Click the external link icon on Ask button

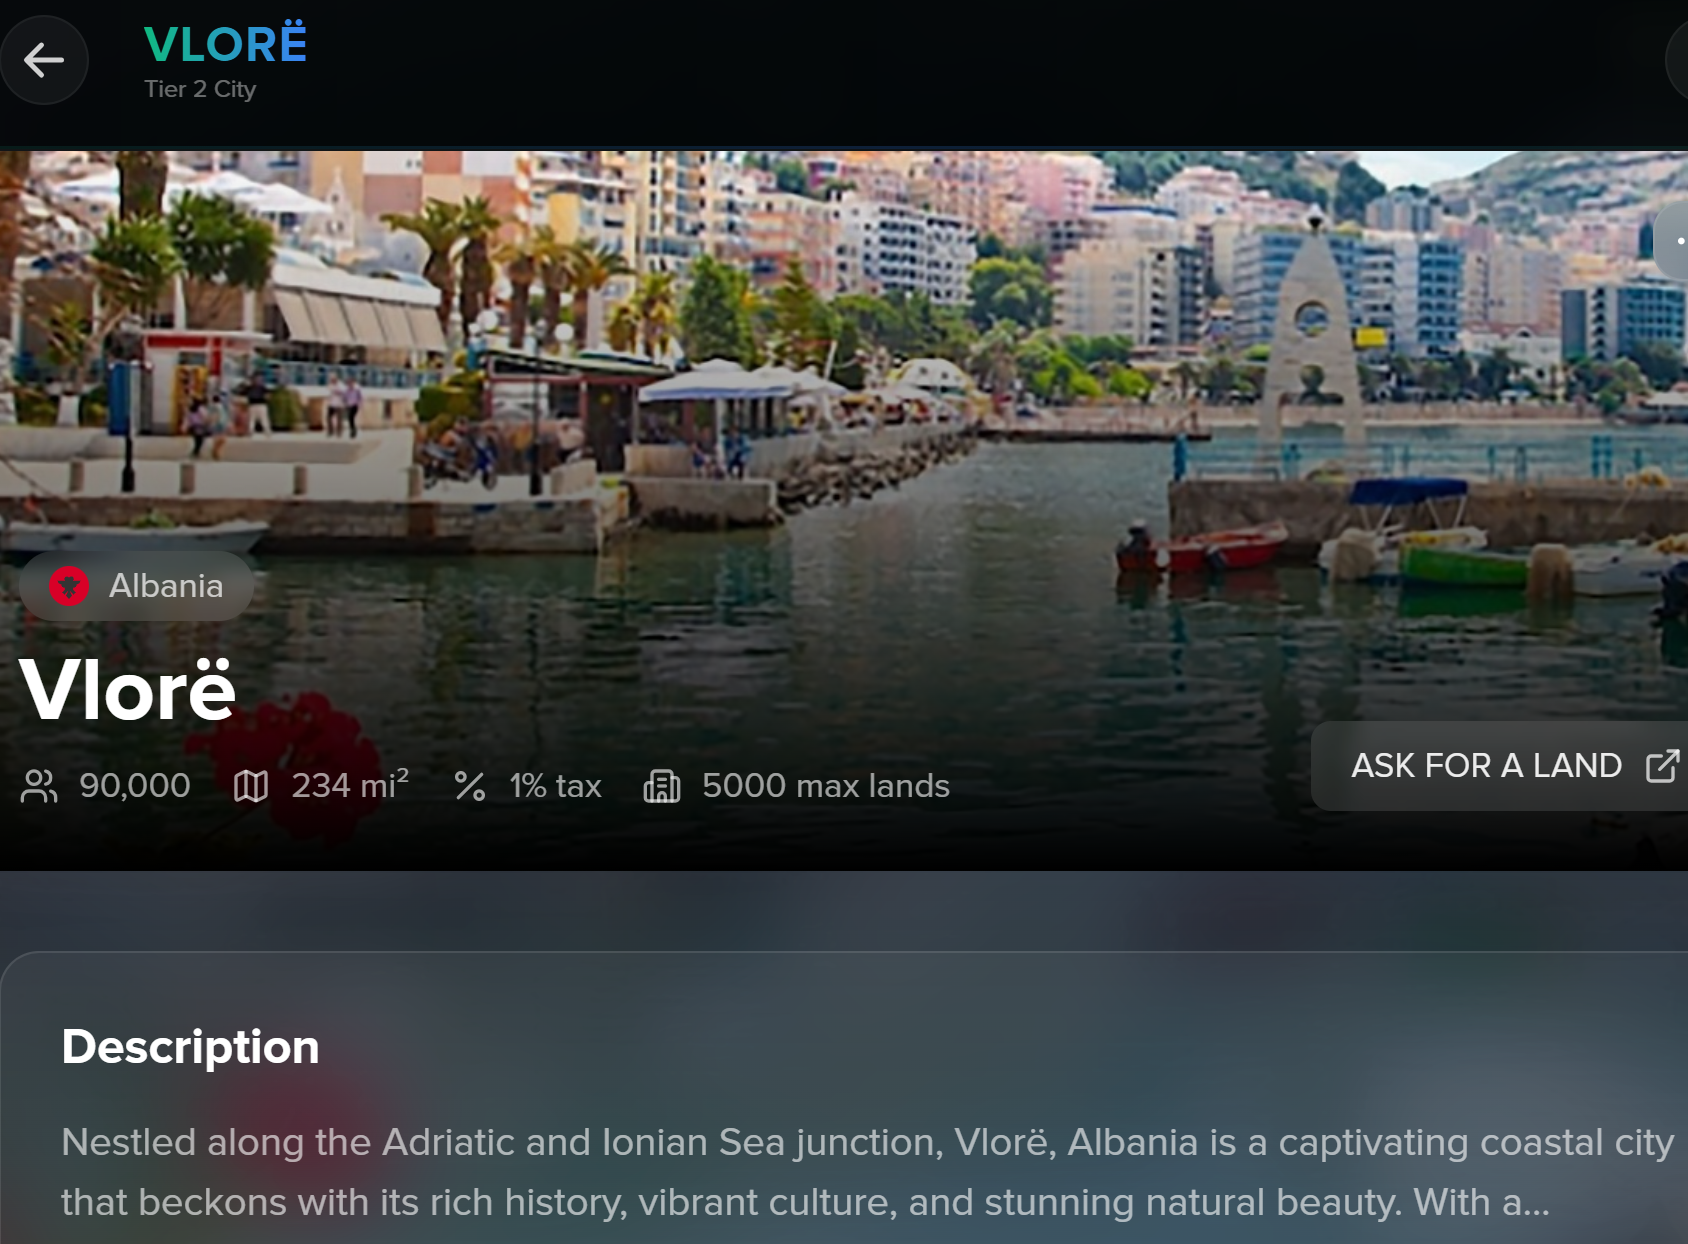(x=1662, y=766)
